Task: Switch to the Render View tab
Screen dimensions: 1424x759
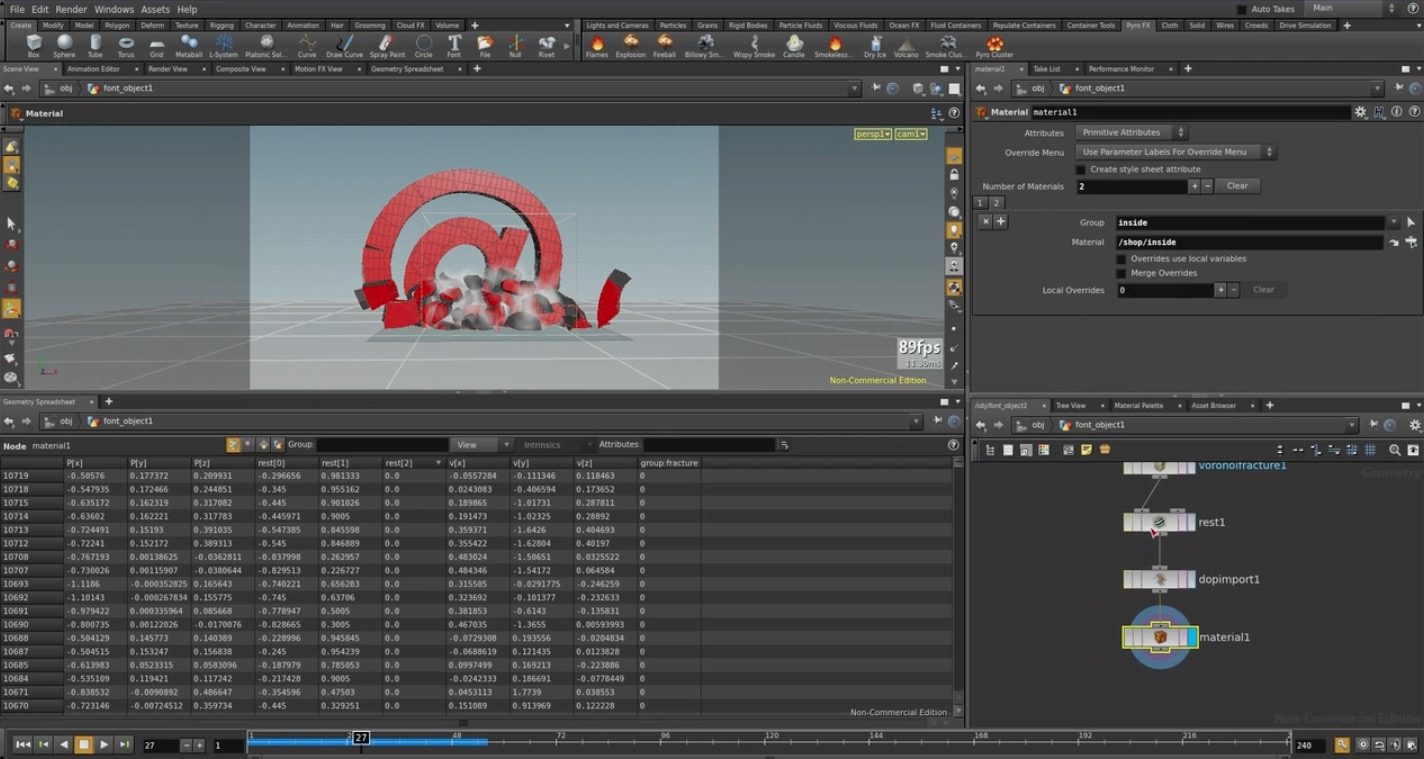Action: 168,69
